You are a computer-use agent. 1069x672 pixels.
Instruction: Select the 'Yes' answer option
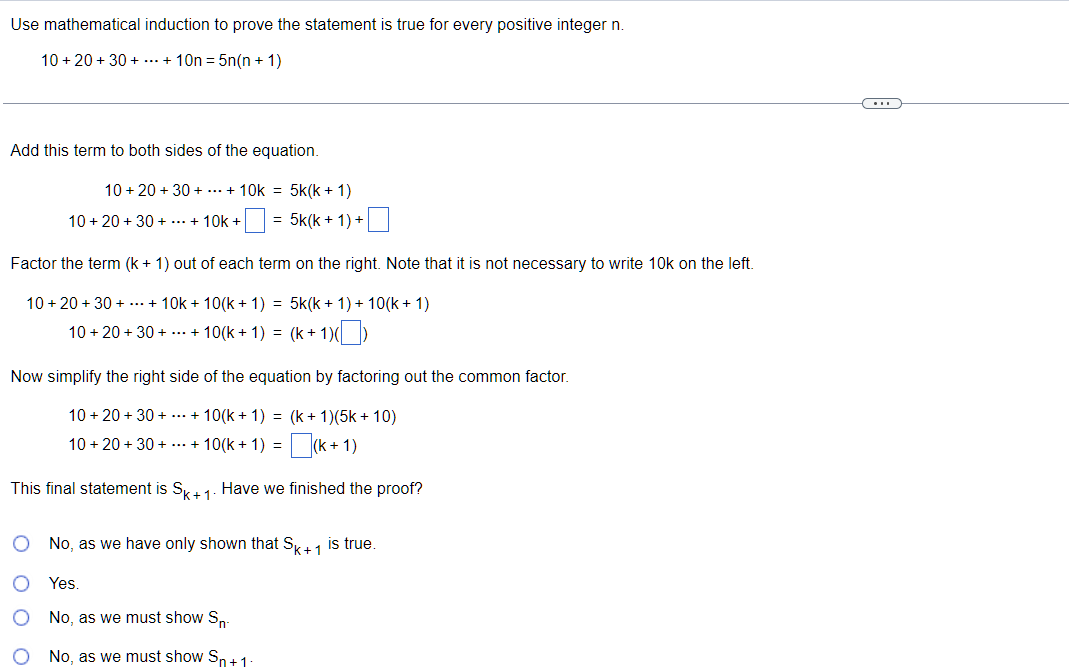(x=21, y=583)
